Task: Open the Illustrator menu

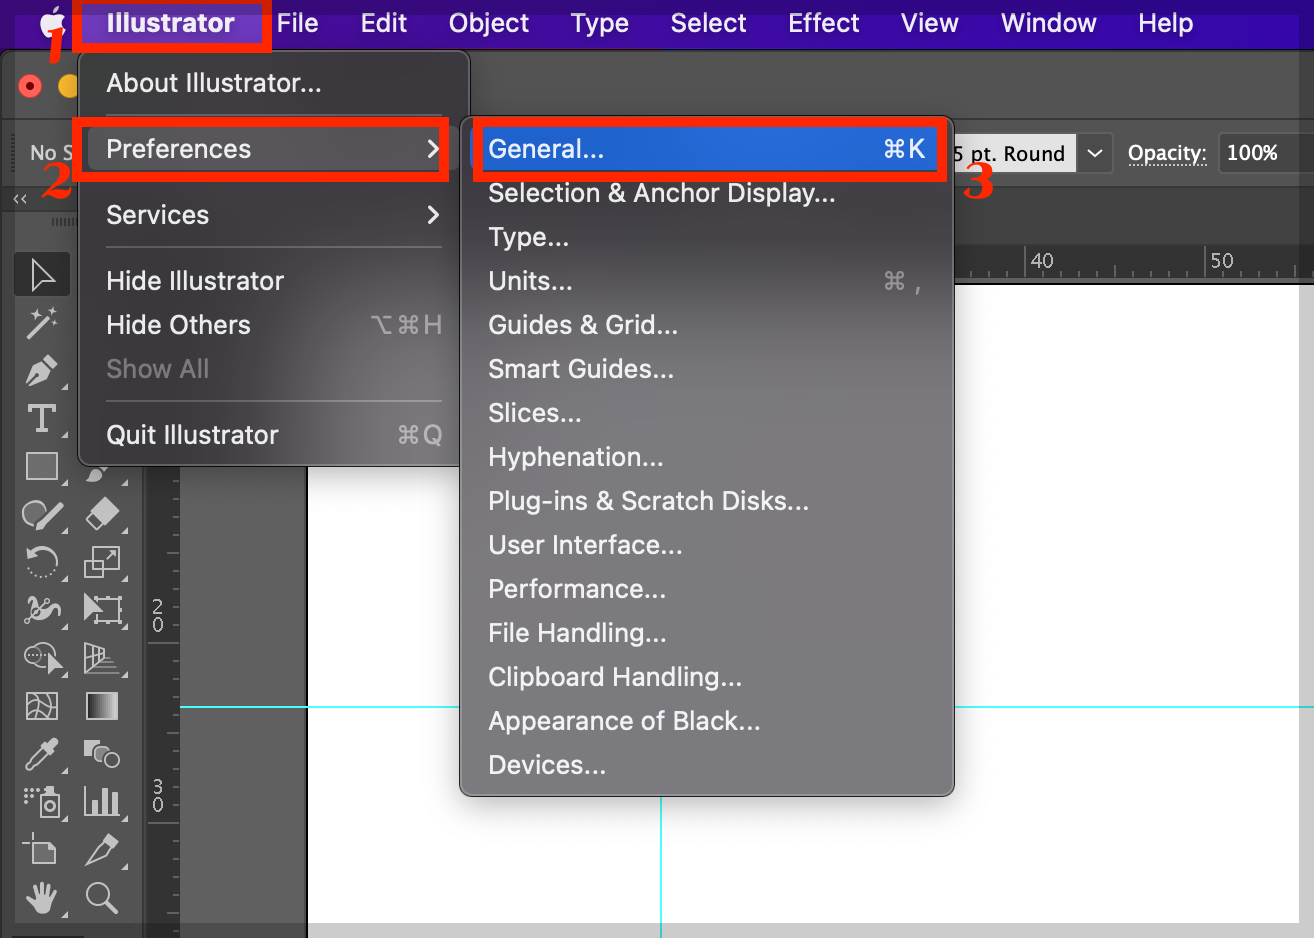Action: tap(170, 23)
